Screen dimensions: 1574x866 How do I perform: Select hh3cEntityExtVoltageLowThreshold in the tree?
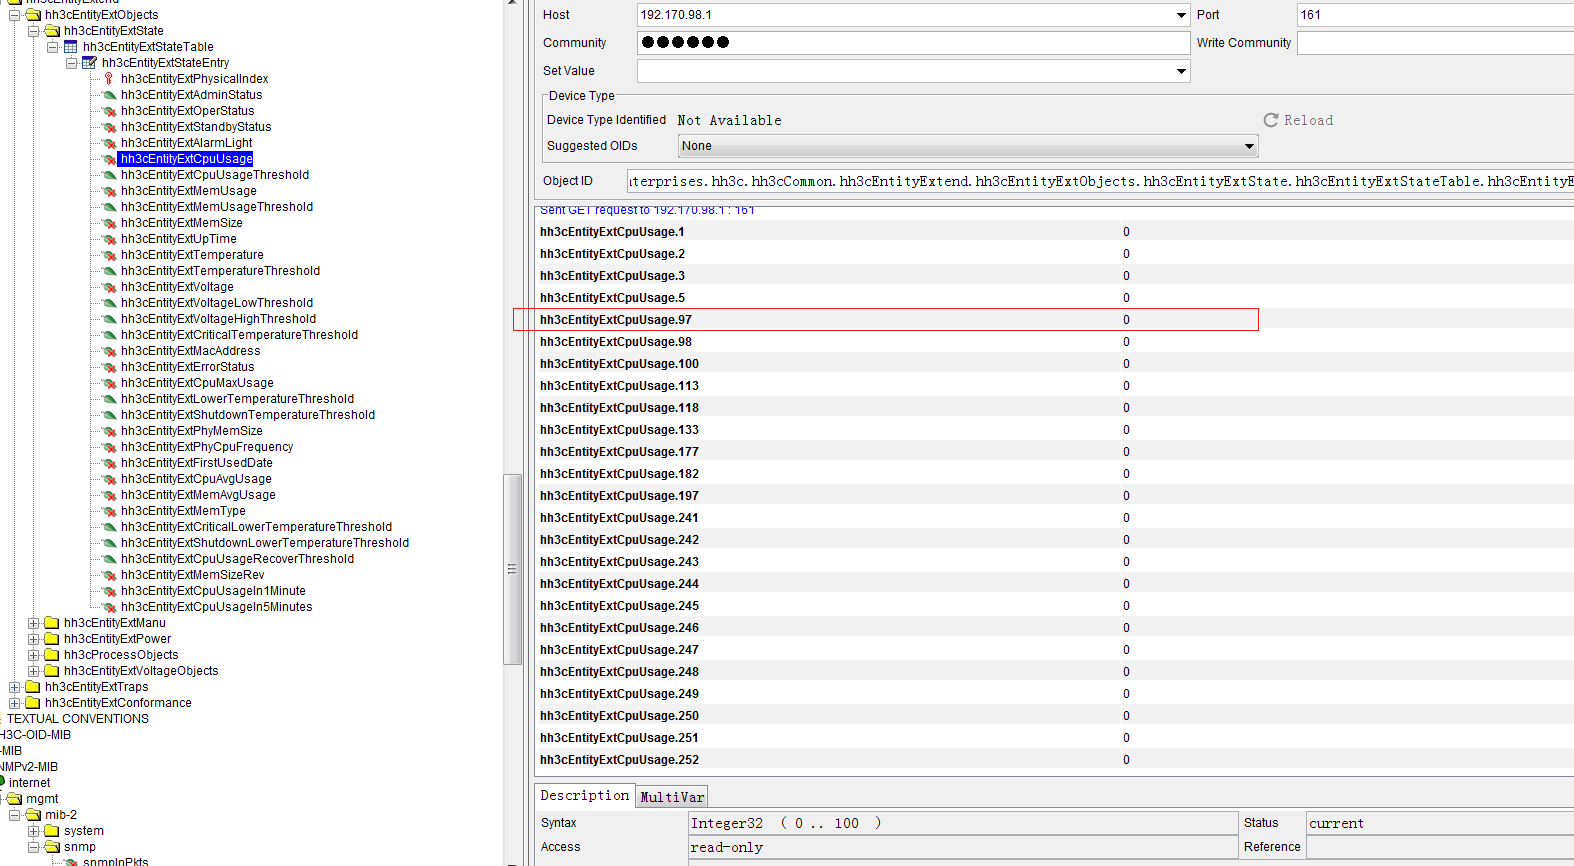[217, 303]
